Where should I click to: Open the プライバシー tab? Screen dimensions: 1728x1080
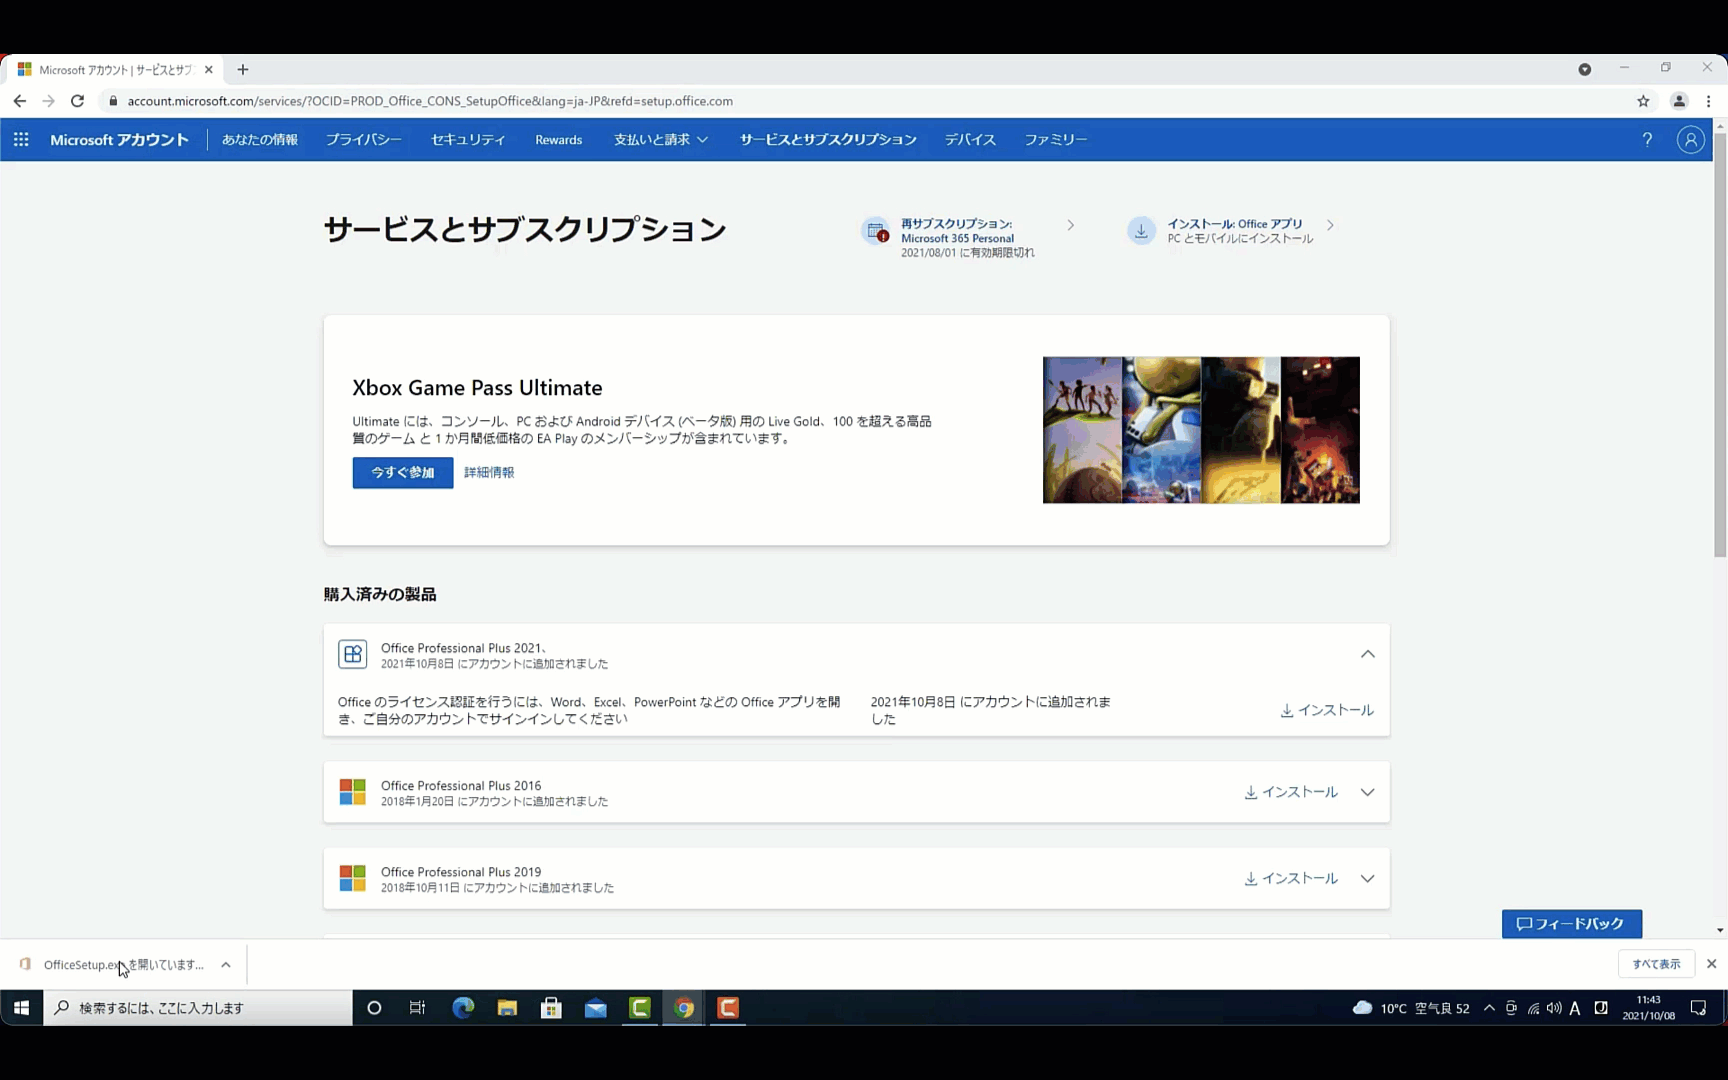[364, 140]
